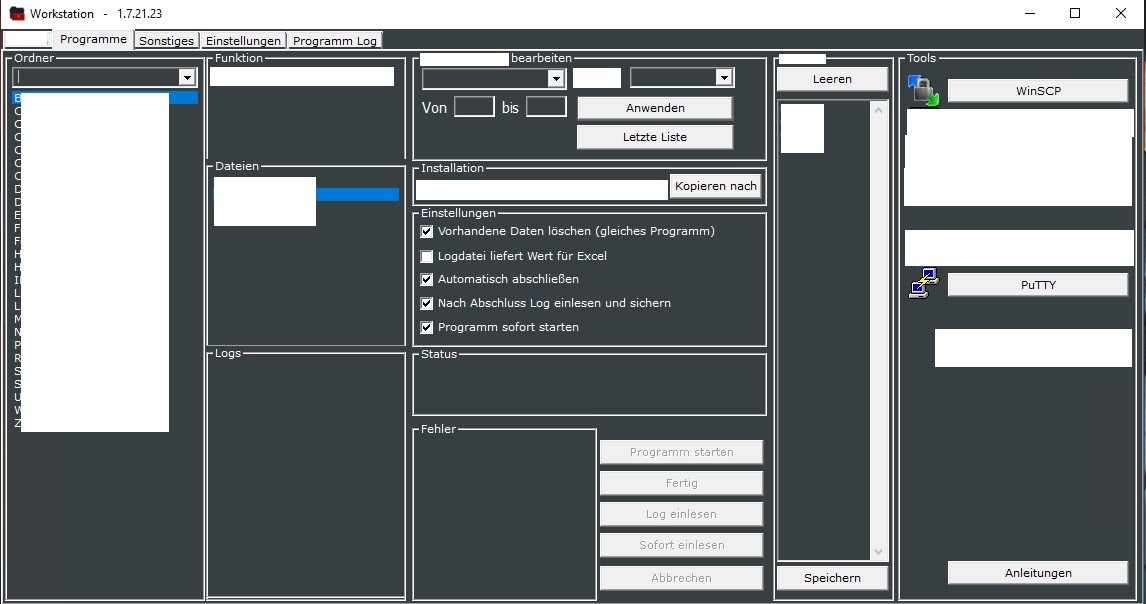
Task: Expand the left dropdown in bearbeiten panel
Action: coord(555,78)
